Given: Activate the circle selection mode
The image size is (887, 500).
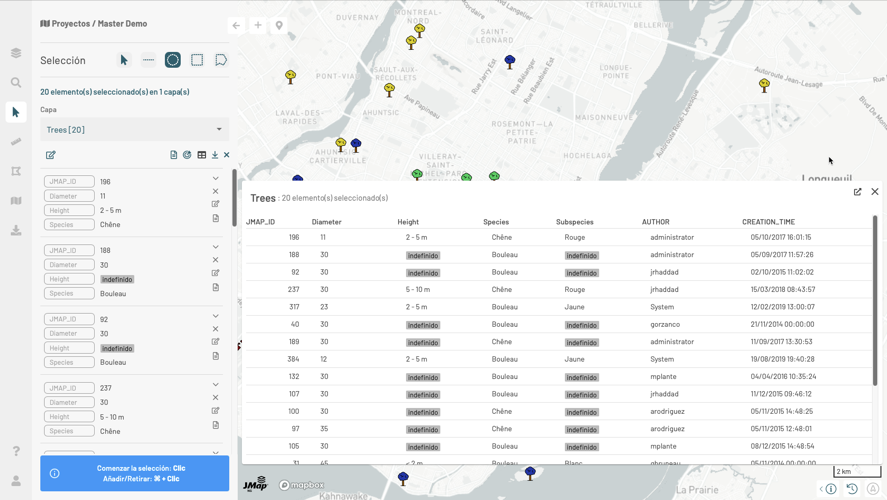Looking at the screenshot, I should (x=173, y=60).
